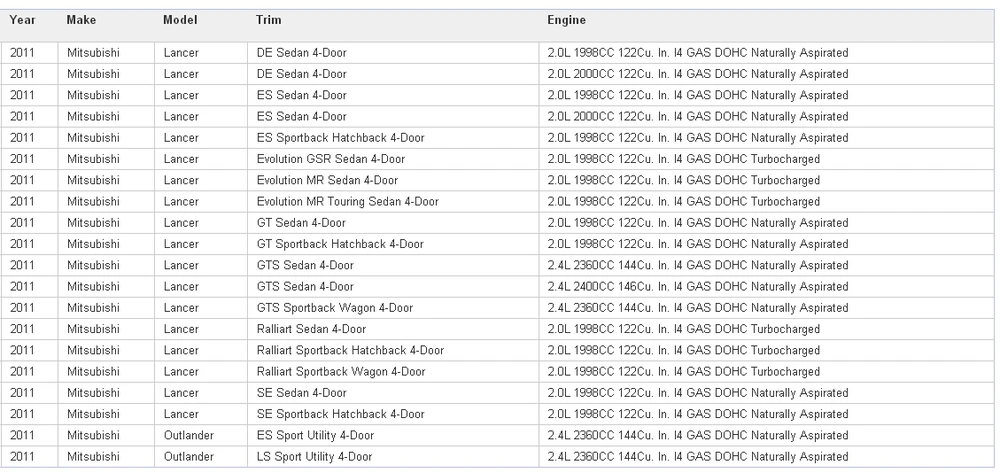Select the Ralliart Sedan 4-Door cell
Image resolution: width=1000 pixels, height=472 pixels.
[x=393, y=329]
